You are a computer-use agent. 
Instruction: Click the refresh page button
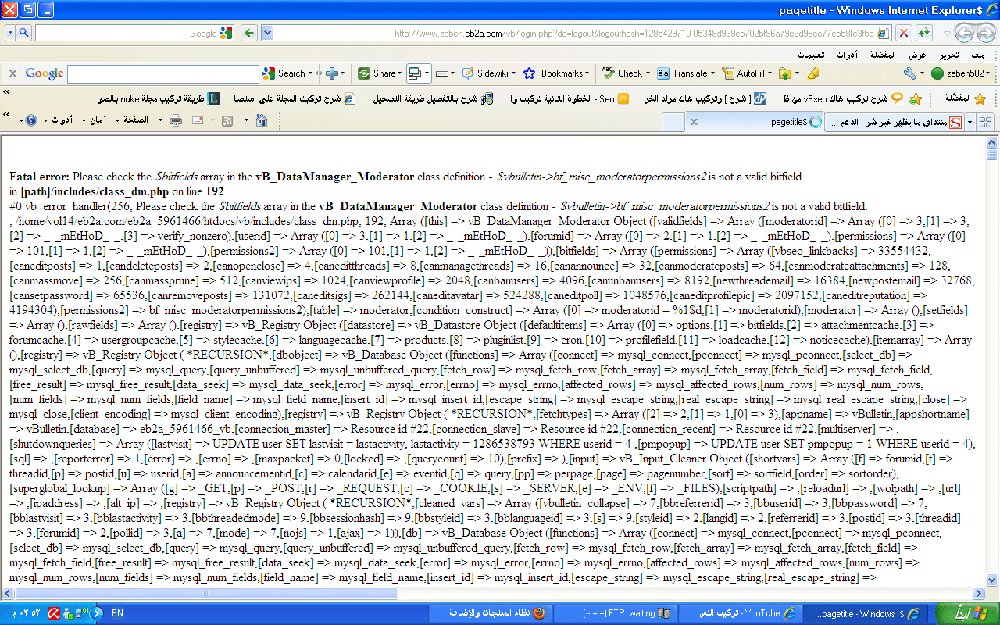point(923,33)
